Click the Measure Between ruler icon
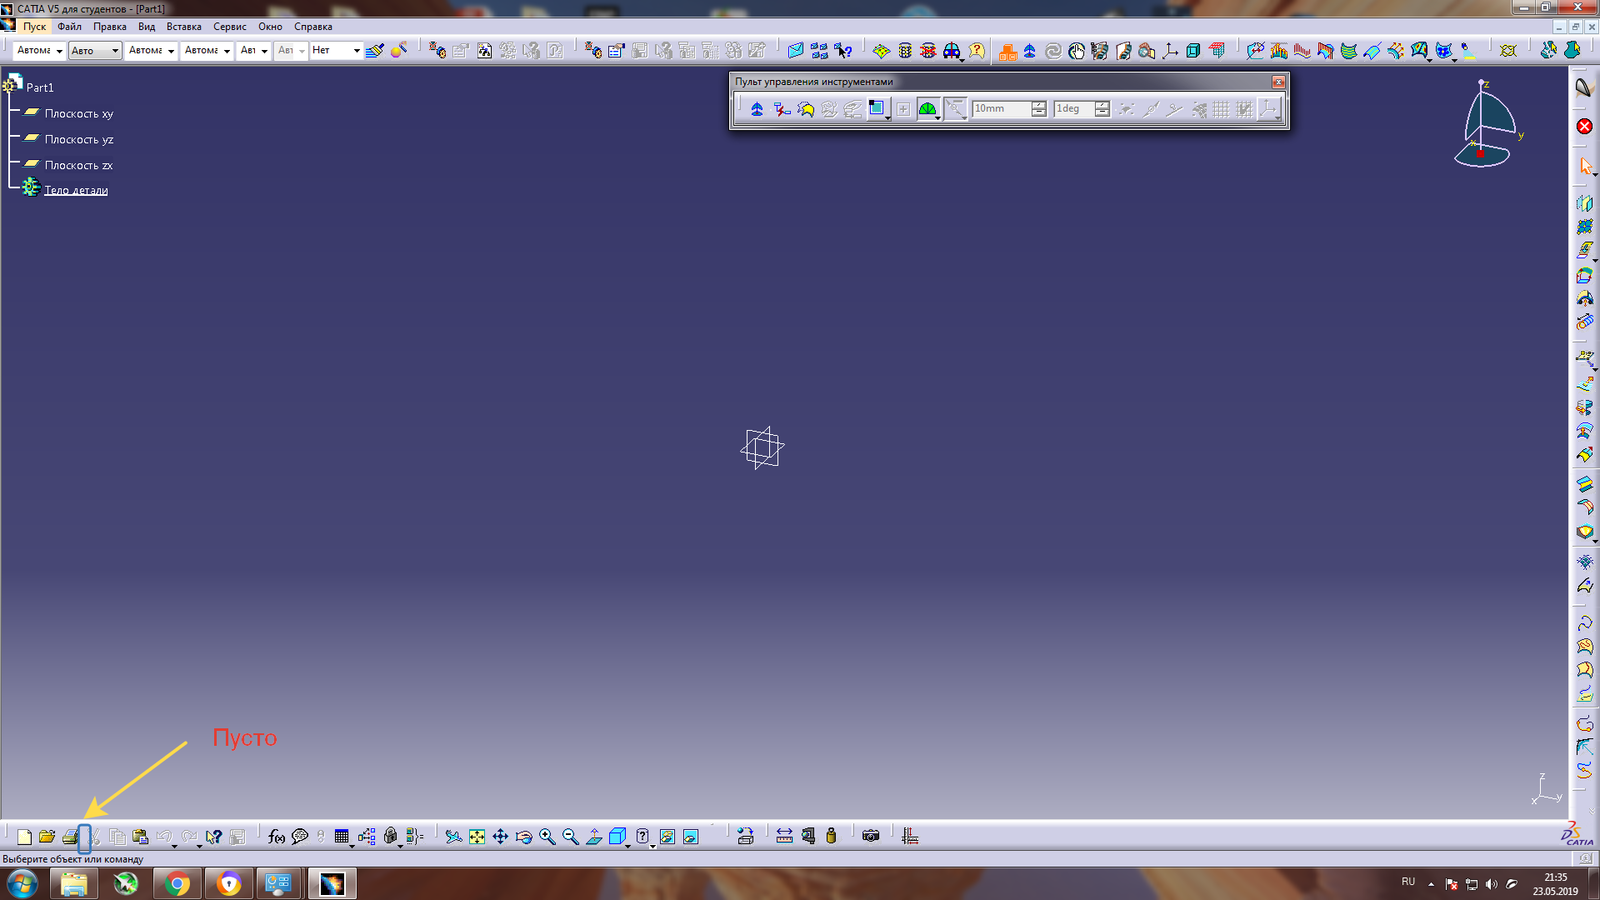1600x900 pixels. click(x=784, y=836)
